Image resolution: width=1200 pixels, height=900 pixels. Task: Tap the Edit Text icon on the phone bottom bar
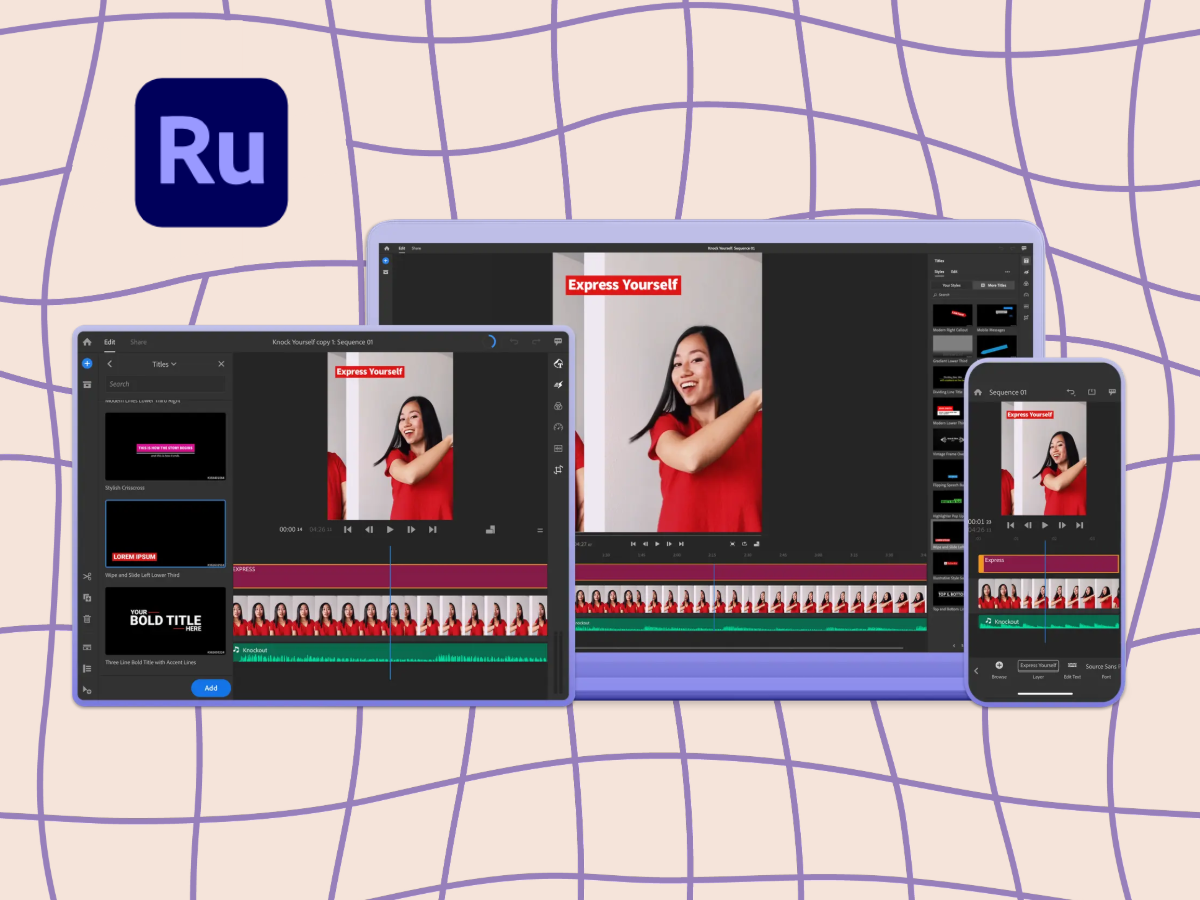point(1072,666)
